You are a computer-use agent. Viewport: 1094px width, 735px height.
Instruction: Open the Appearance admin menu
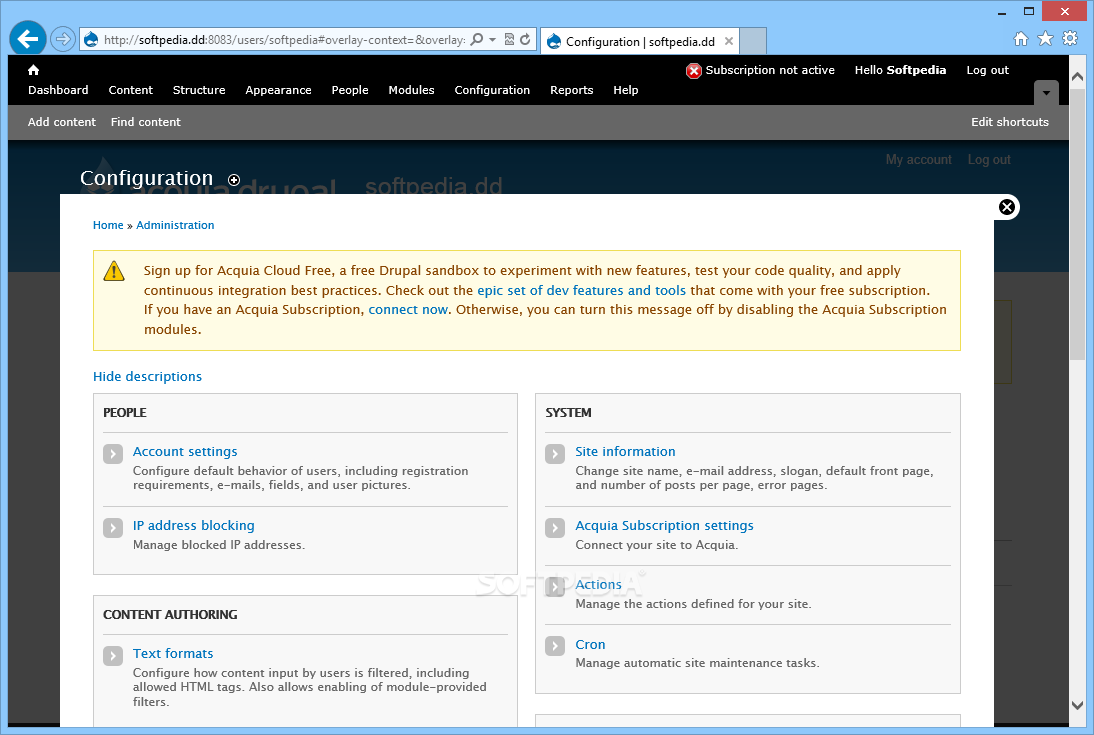tap(278, 90)
